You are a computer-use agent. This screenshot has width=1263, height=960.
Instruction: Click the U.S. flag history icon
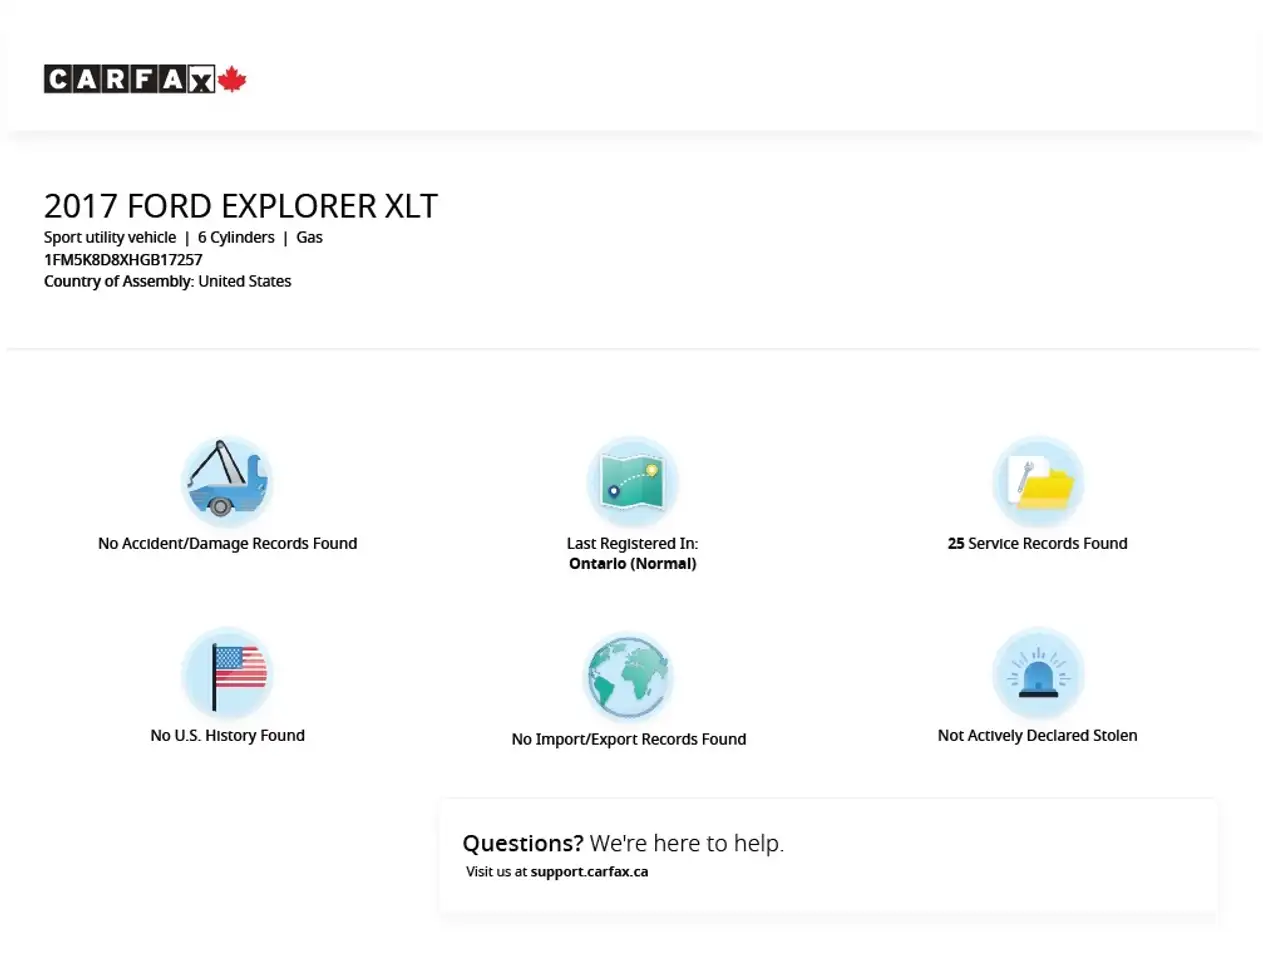point(227,673)
